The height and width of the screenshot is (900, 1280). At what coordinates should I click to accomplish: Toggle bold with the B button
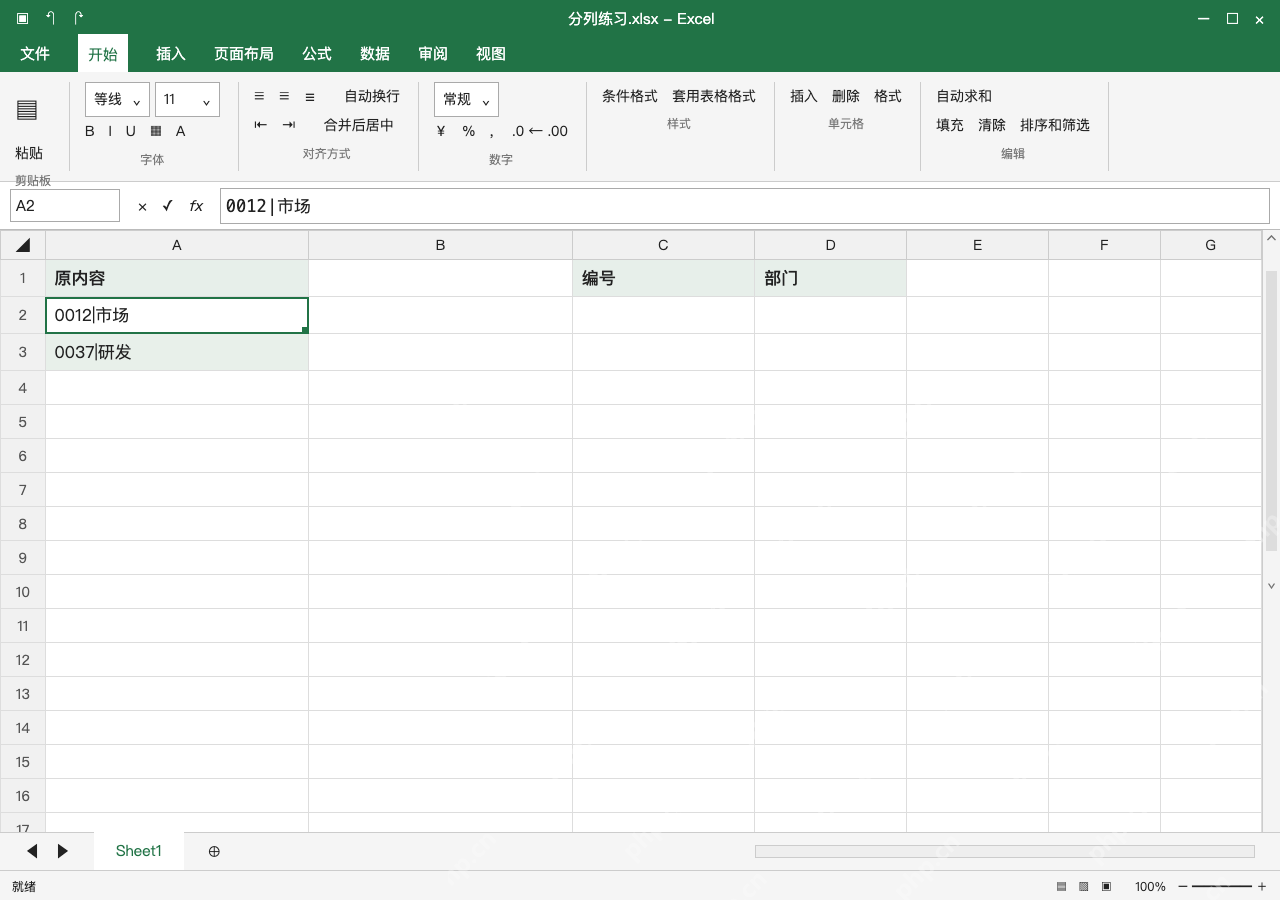coord(90,131)
